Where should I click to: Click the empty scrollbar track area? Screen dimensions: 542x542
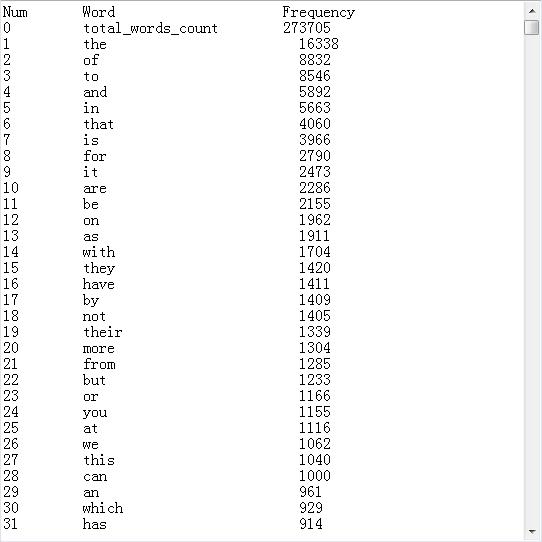[x=532, y=279]
